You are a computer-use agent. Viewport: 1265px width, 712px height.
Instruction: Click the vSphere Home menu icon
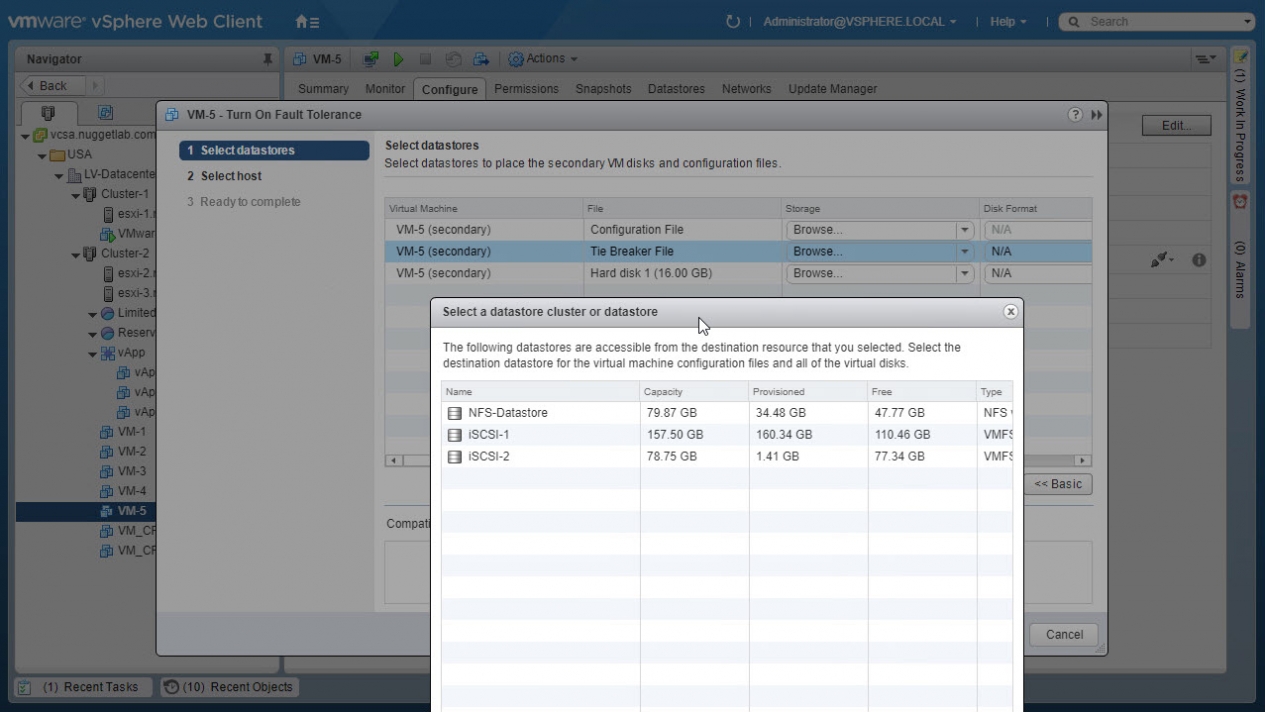(307, 21)
